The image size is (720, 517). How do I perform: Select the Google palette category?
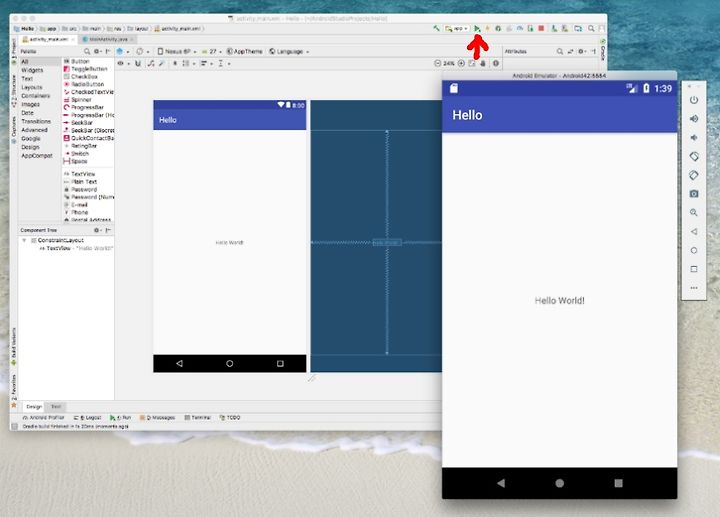tap(31, 139)
